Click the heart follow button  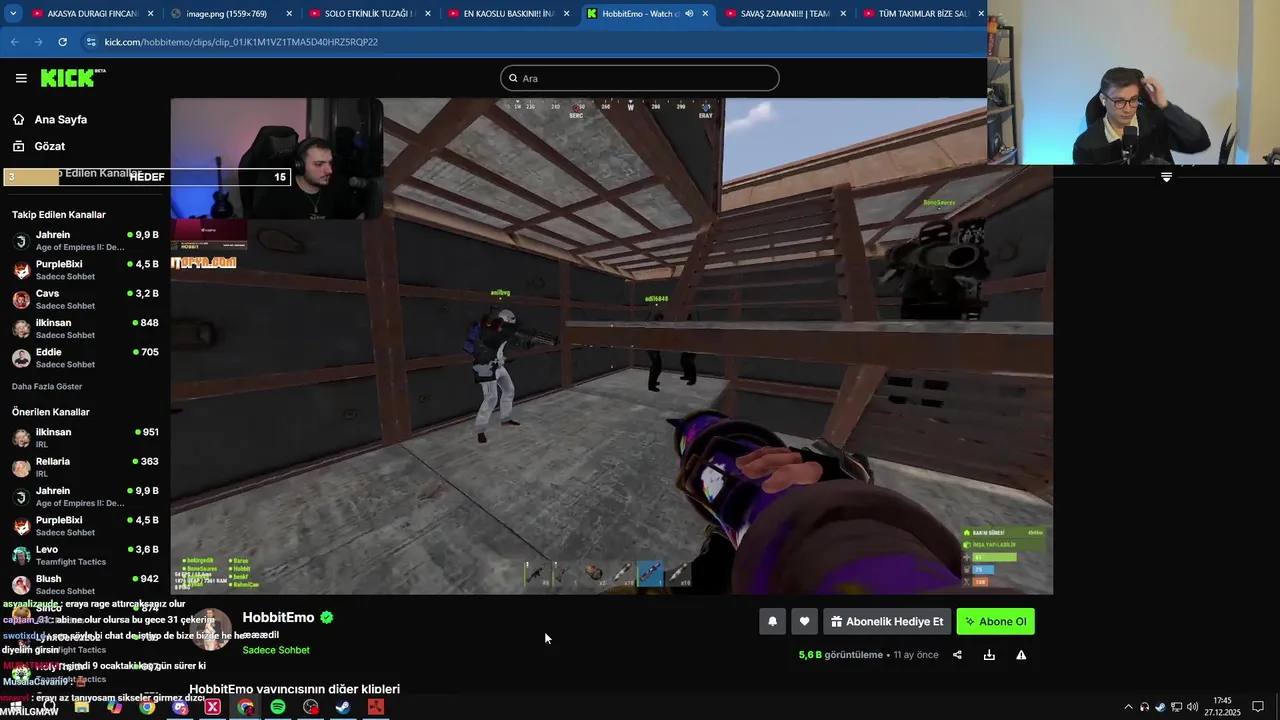804,621
